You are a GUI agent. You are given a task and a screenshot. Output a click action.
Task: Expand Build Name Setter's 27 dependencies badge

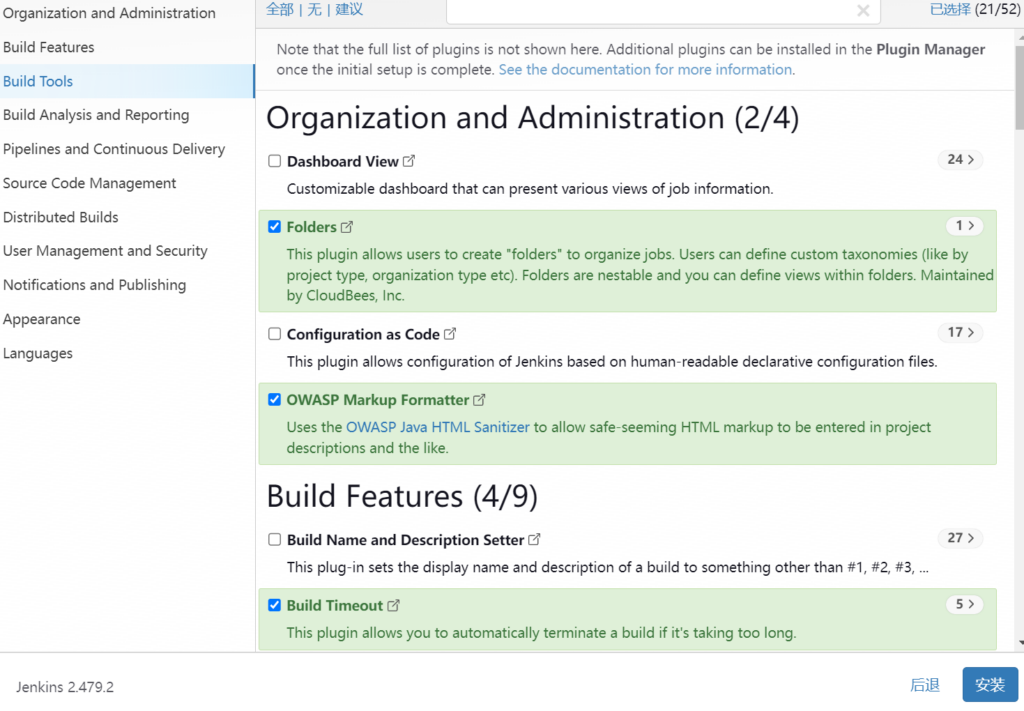coord(960,538)
